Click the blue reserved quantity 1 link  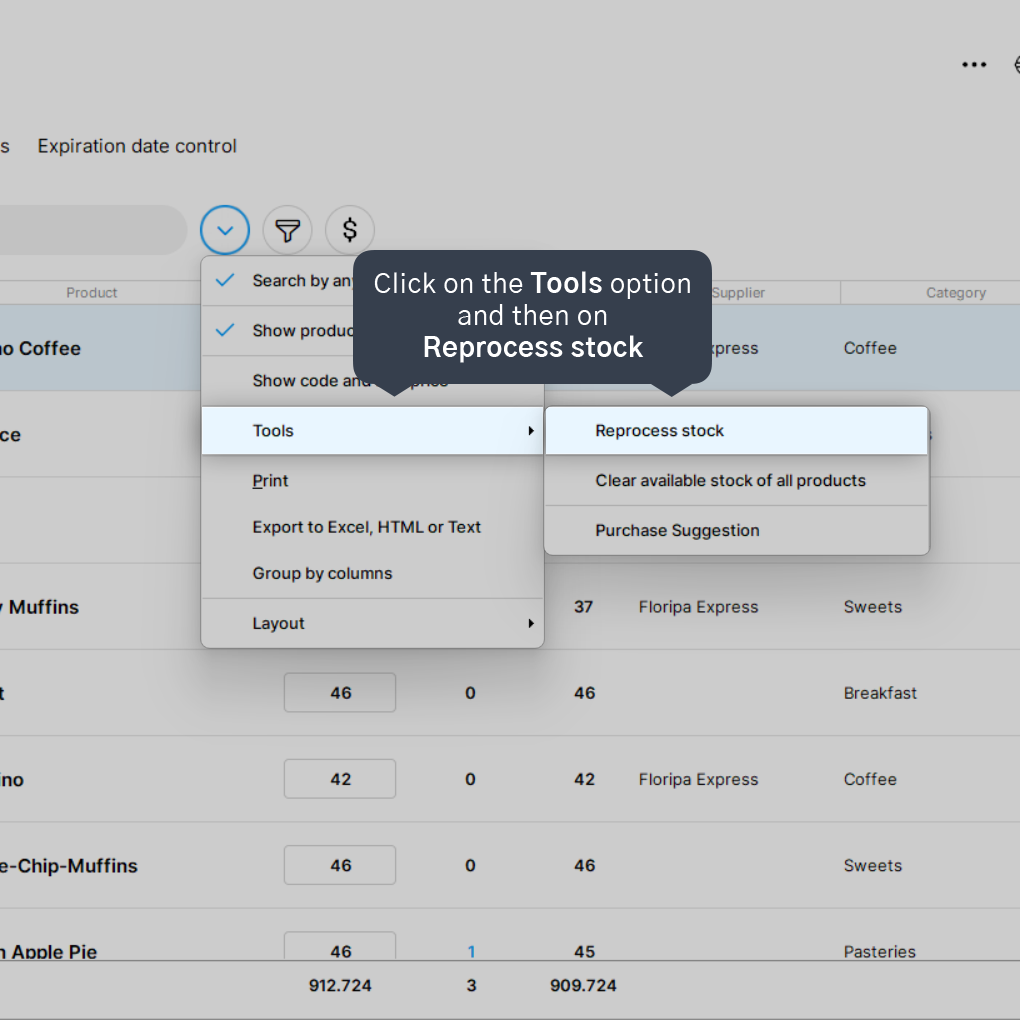[x=471, y=952]
